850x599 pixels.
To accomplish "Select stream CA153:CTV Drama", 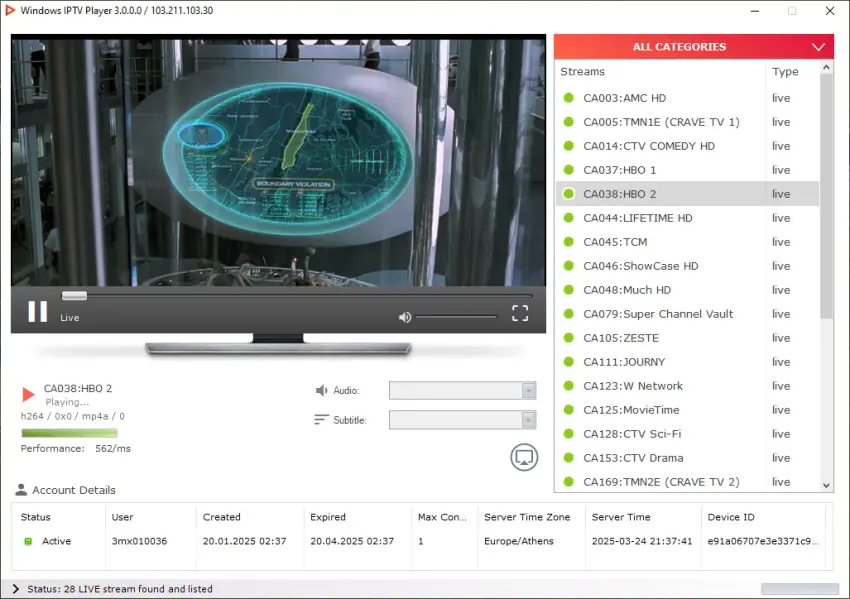I will point(687,458).
